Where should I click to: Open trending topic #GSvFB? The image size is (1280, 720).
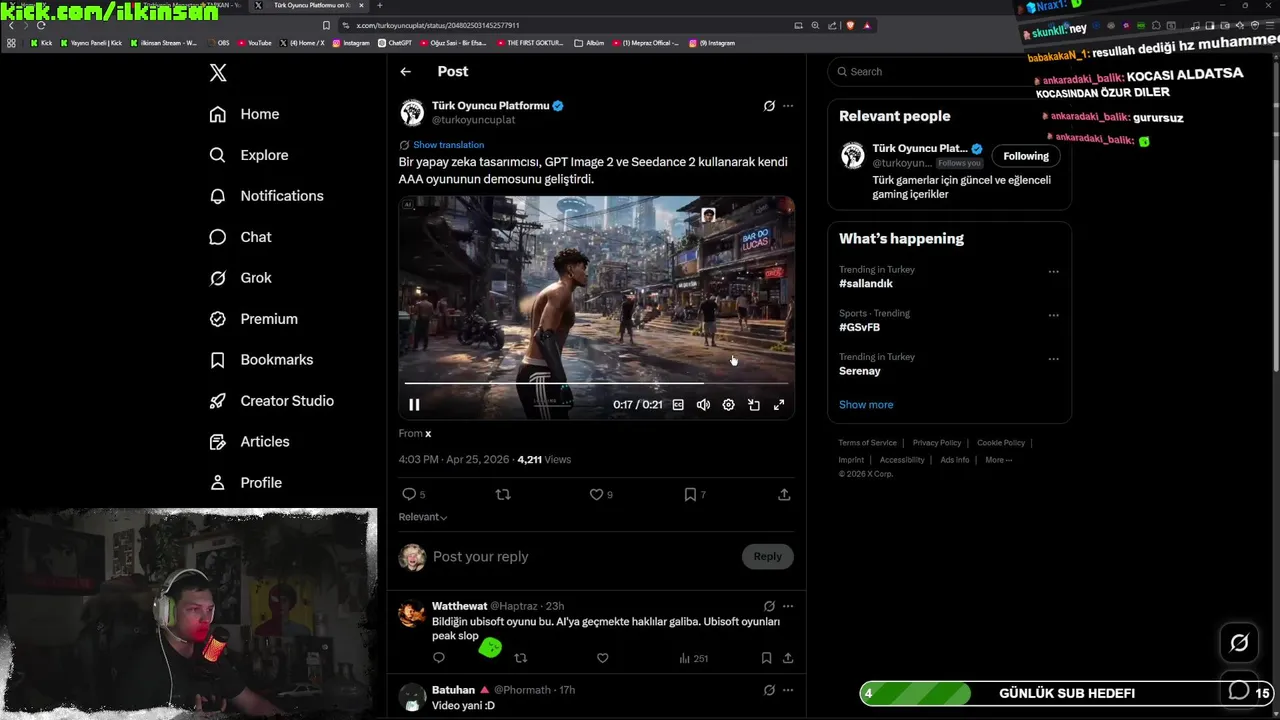point(860,328)
